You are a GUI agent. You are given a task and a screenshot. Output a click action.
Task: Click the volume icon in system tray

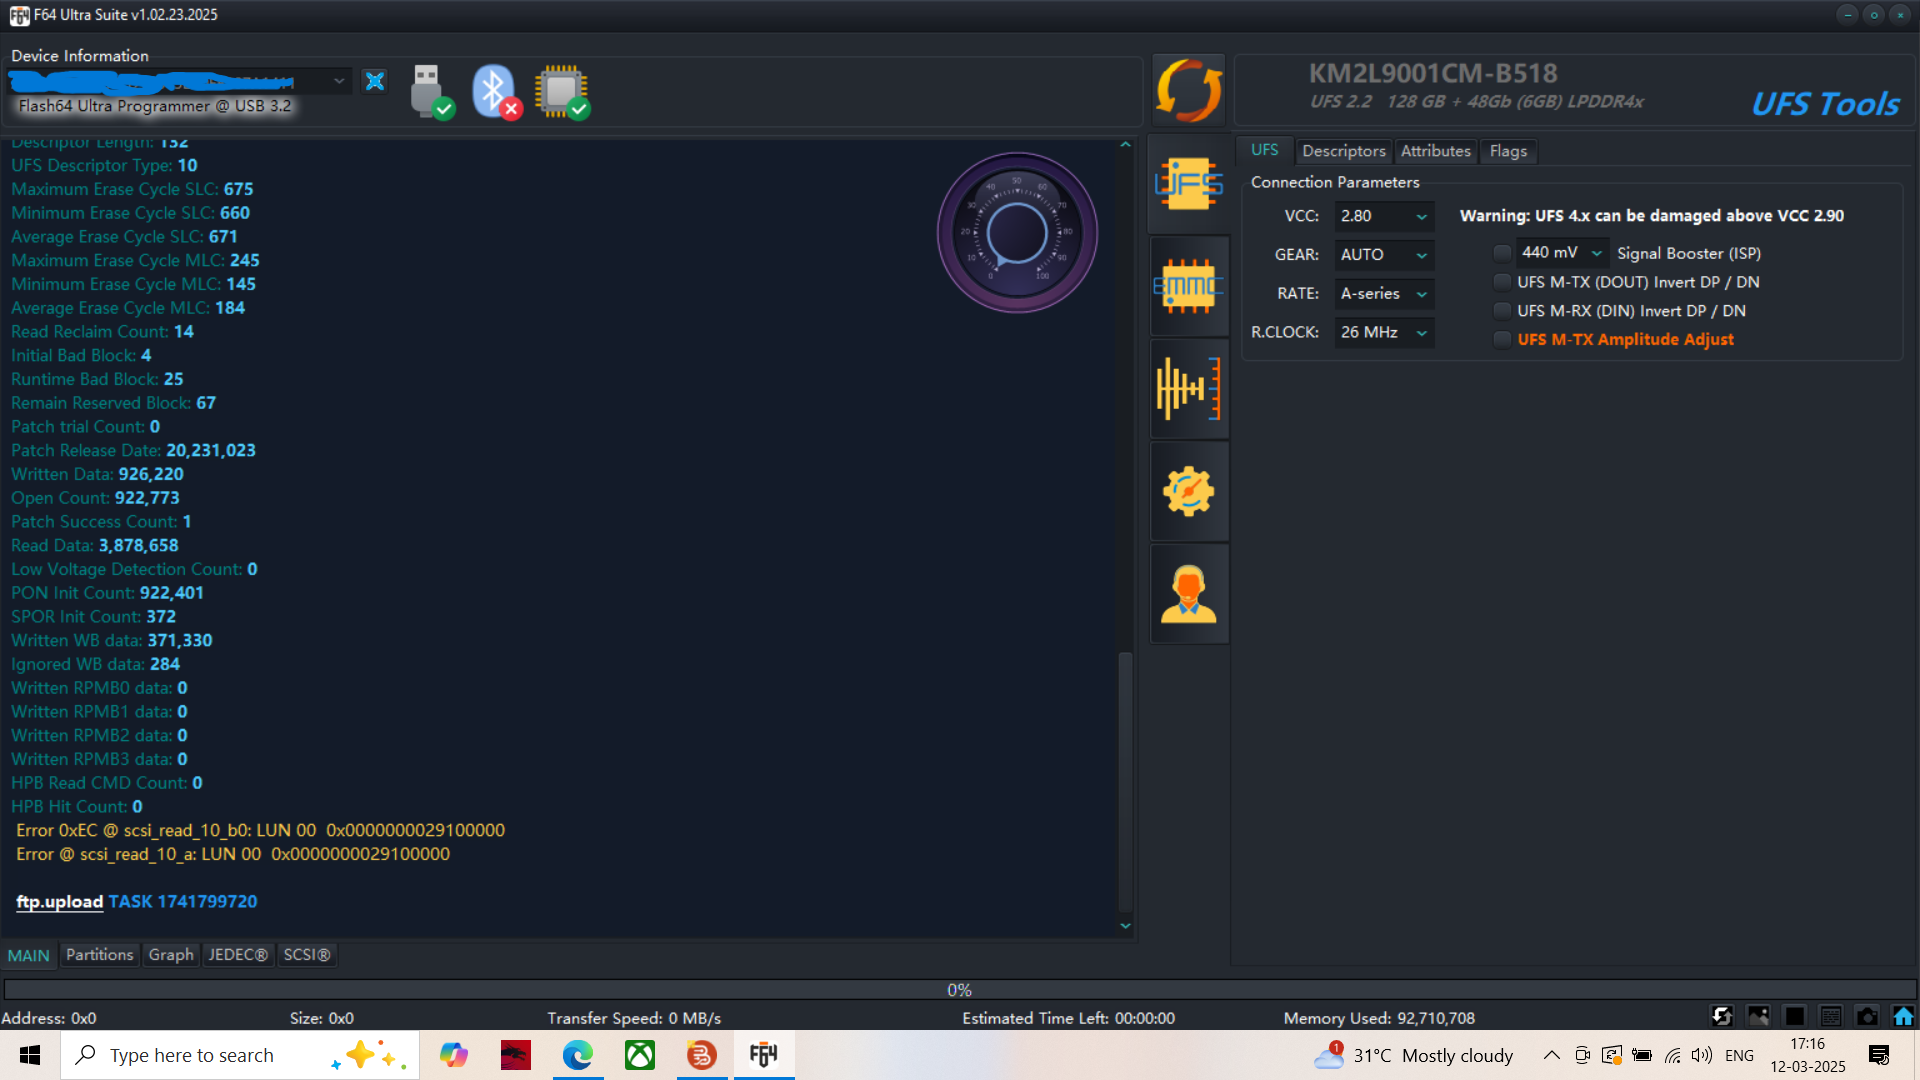point(1702,1055)
